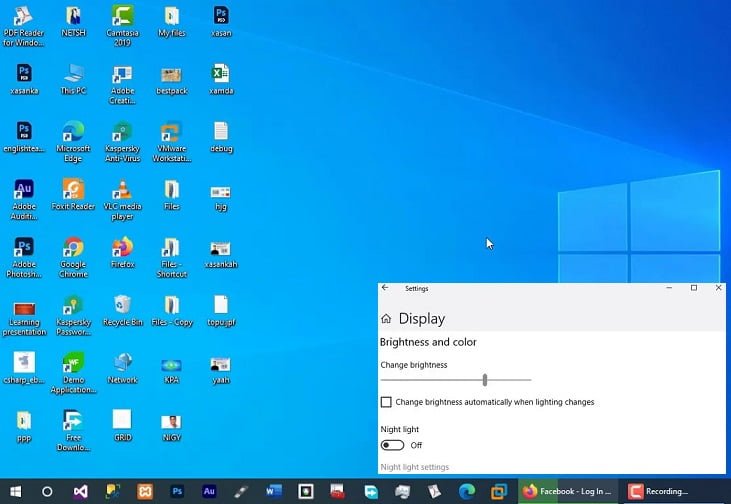Screen dimensions: 731x504
Task: Select the Files - Shortcut folder icon
Action: pos(172,258)
